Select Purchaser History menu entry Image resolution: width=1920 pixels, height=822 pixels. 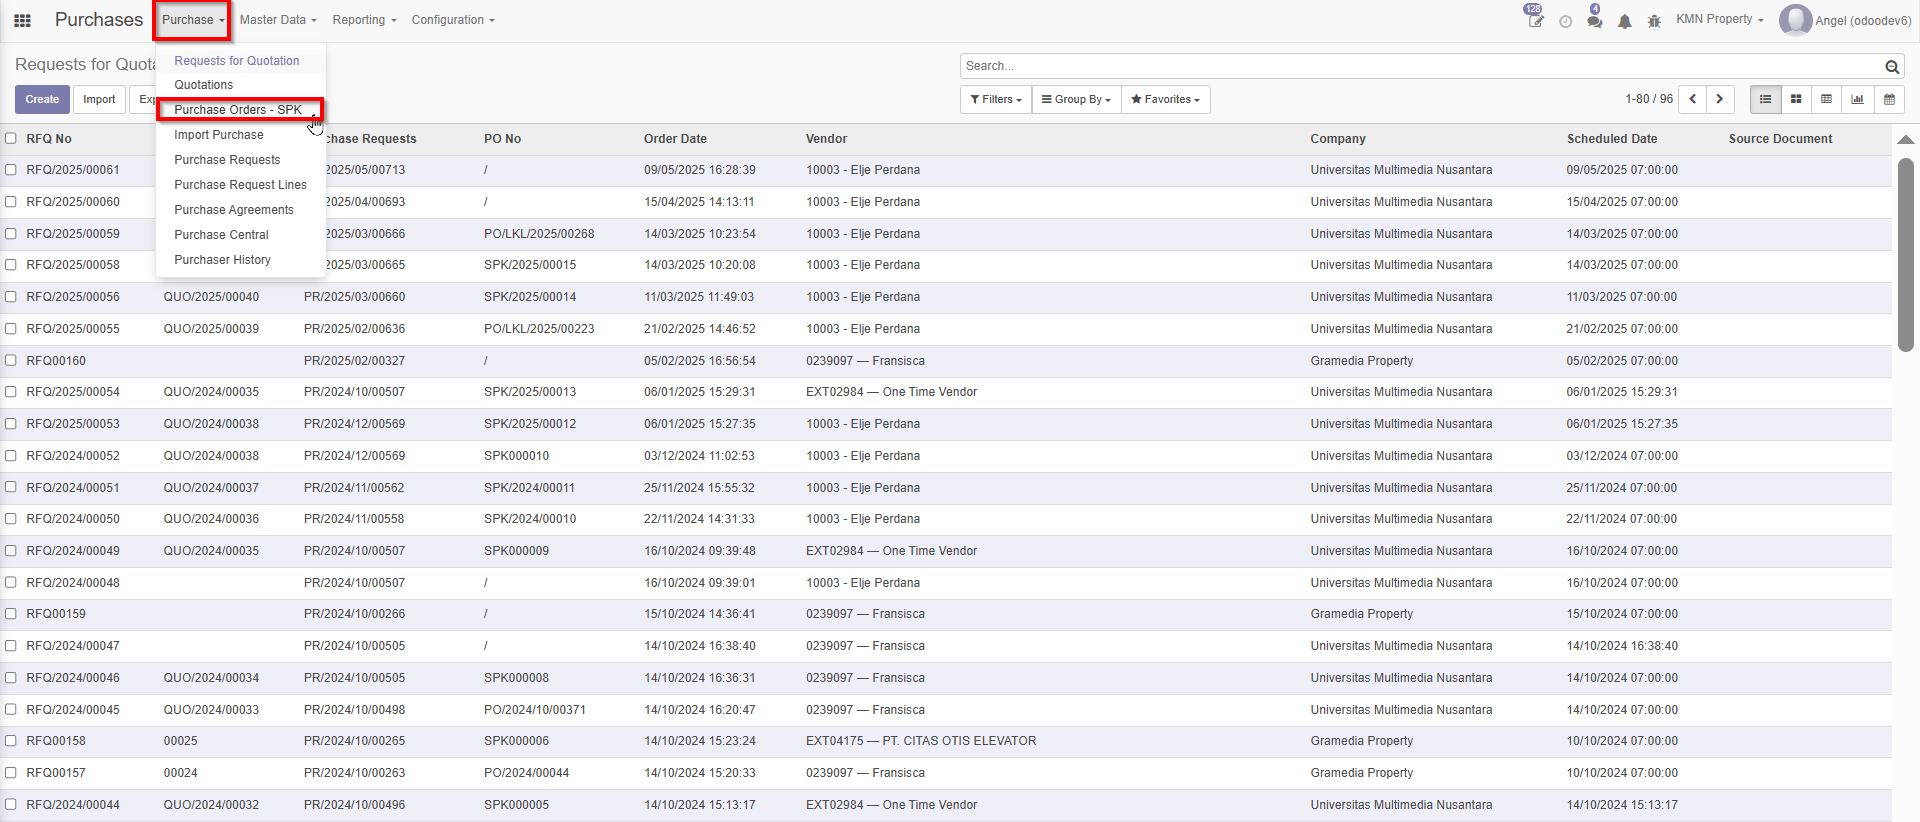tap(222, 260)
